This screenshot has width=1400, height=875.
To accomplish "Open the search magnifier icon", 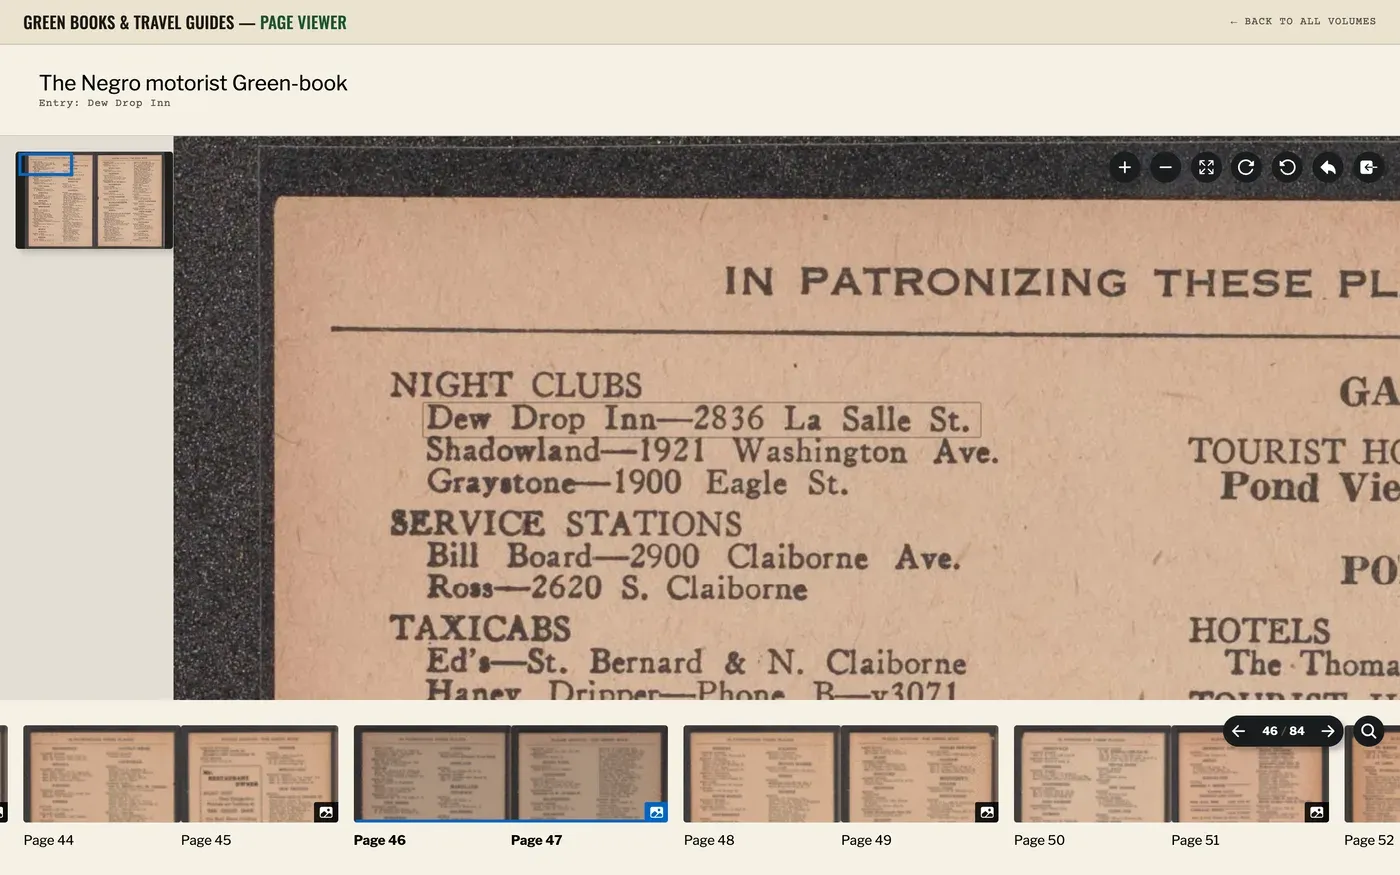I will [1368, 731].
